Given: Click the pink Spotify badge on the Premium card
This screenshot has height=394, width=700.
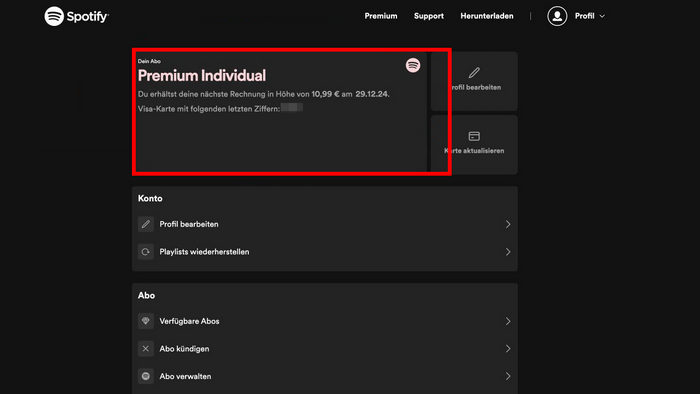Looking at the screenshot, I should [x=413, y=65].
